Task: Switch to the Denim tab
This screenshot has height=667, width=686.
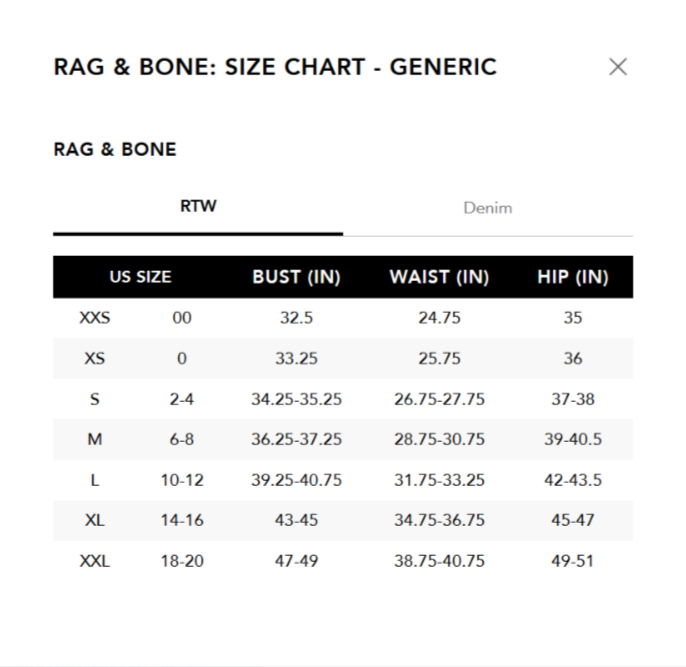Action: tap(488, 208)
